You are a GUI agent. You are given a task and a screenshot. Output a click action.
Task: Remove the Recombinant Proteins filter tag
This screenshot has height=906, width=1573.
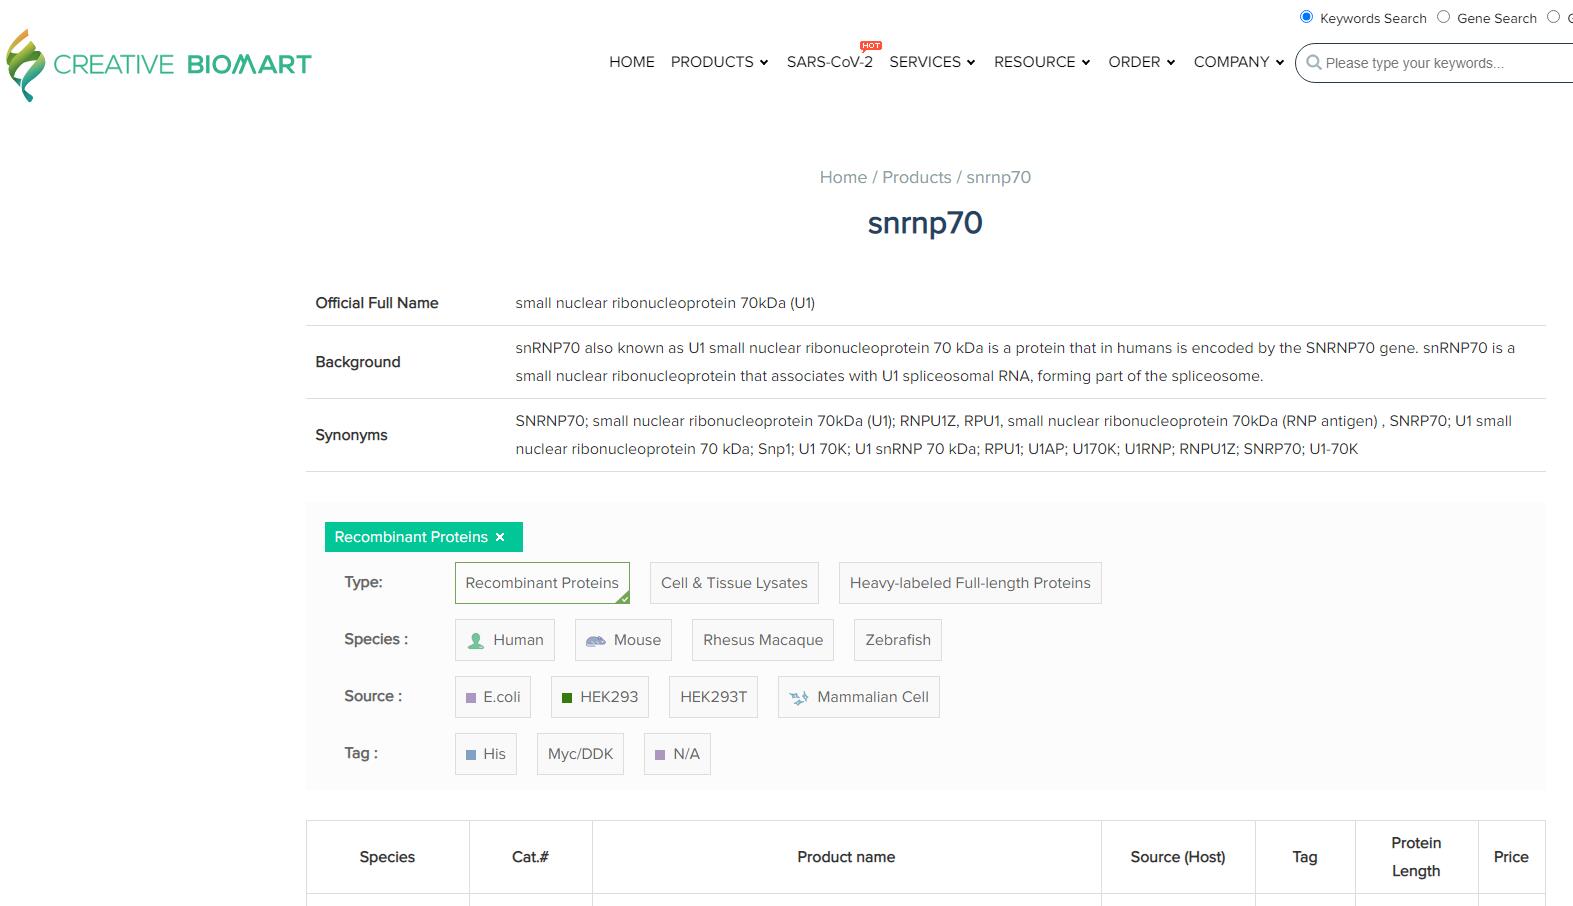tap(500, 537)
